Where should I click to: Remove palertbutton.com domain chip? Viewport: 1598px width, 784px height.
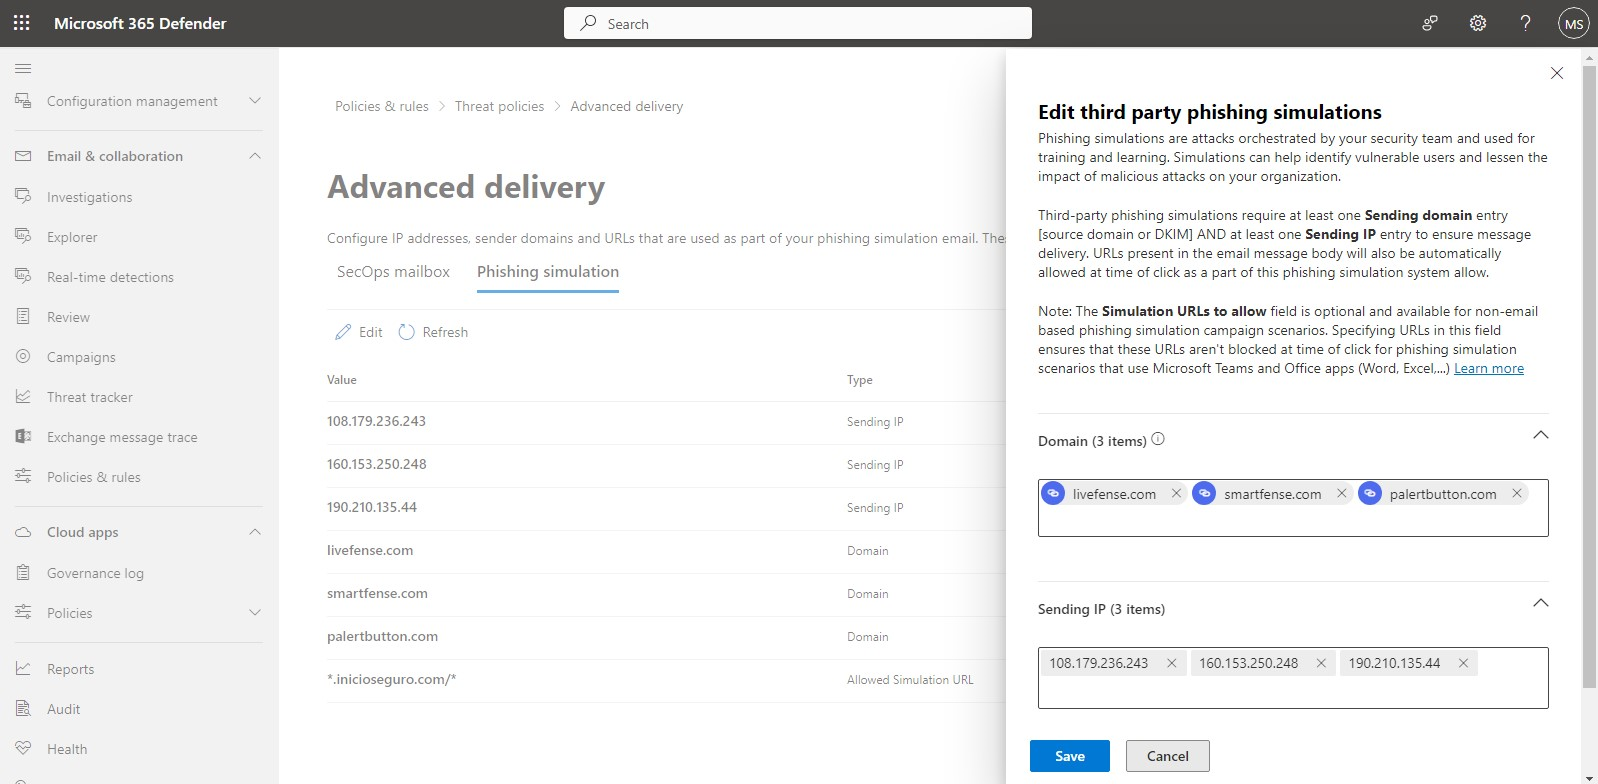point(1517,493)
